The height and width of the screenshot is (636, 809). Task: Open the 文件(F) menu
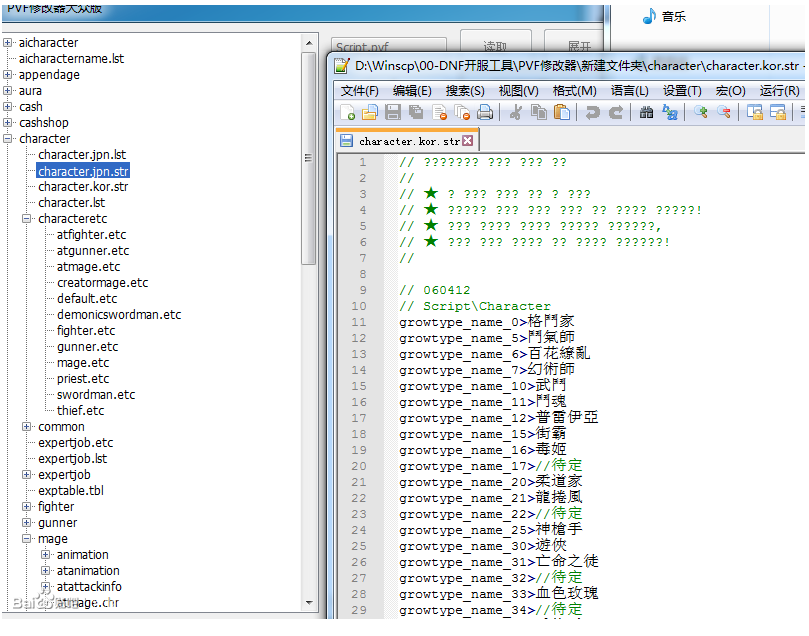tap(360, 91)
